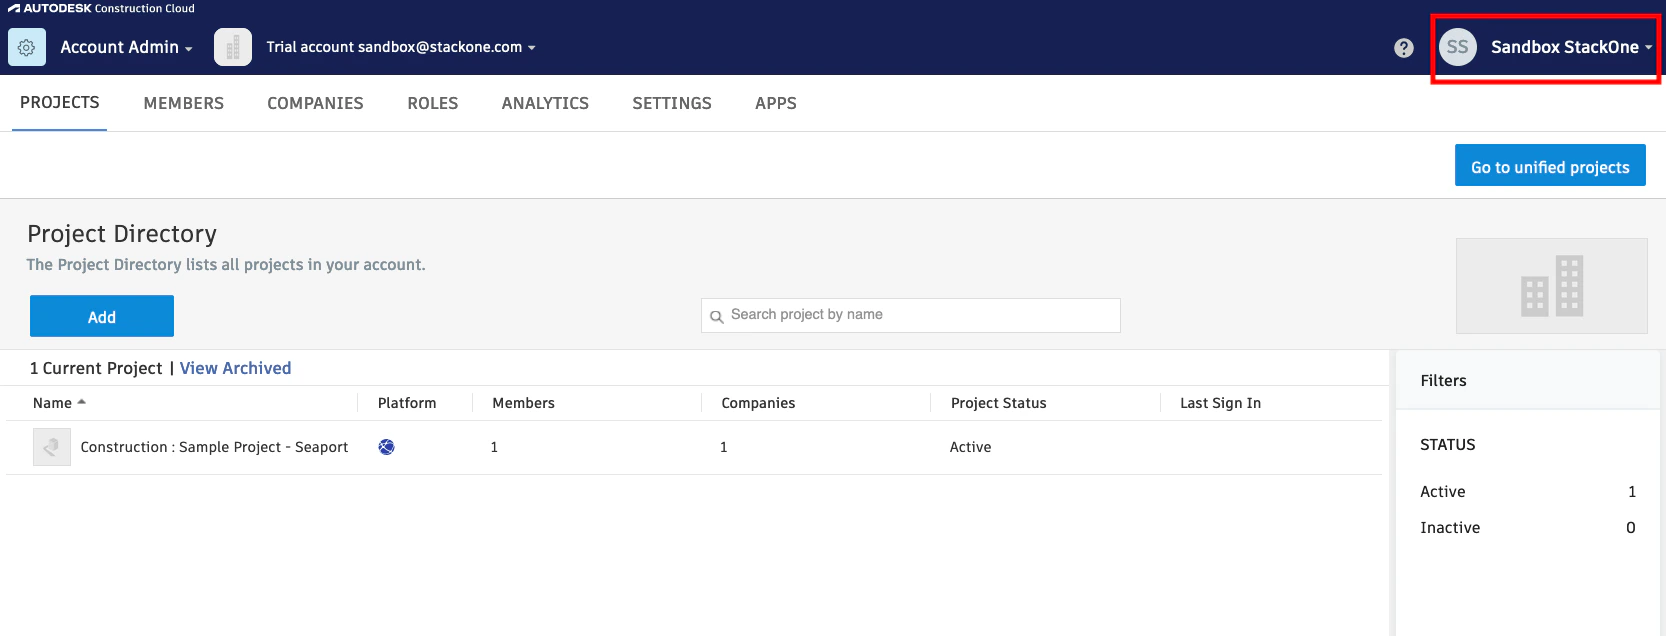Image resolution: width=1666 pixels, height=636 pixels.
Task: Open the View Archived link
Action: click(x=236, y=368)
